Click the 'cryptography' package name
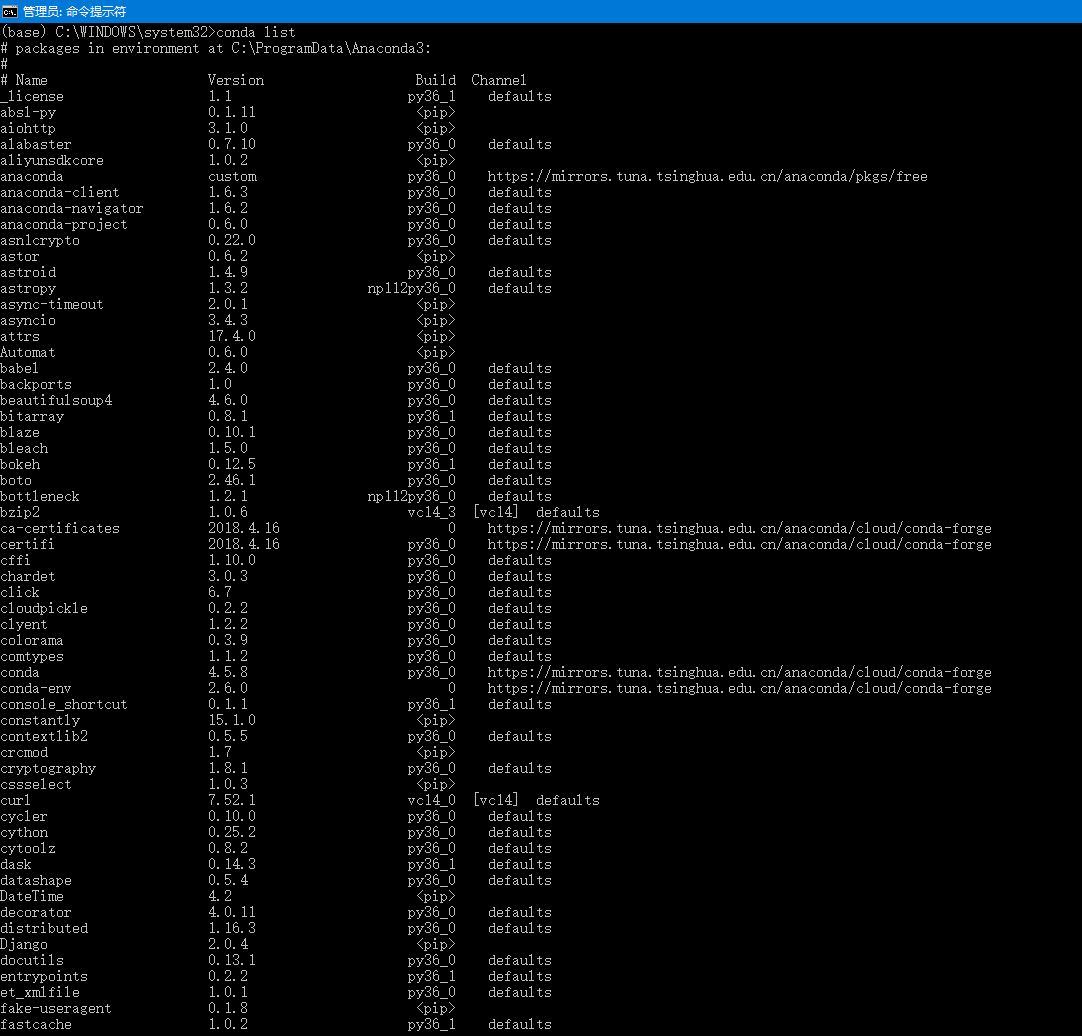This screenshot has width=1082, height=1036. tap(48, 769)
